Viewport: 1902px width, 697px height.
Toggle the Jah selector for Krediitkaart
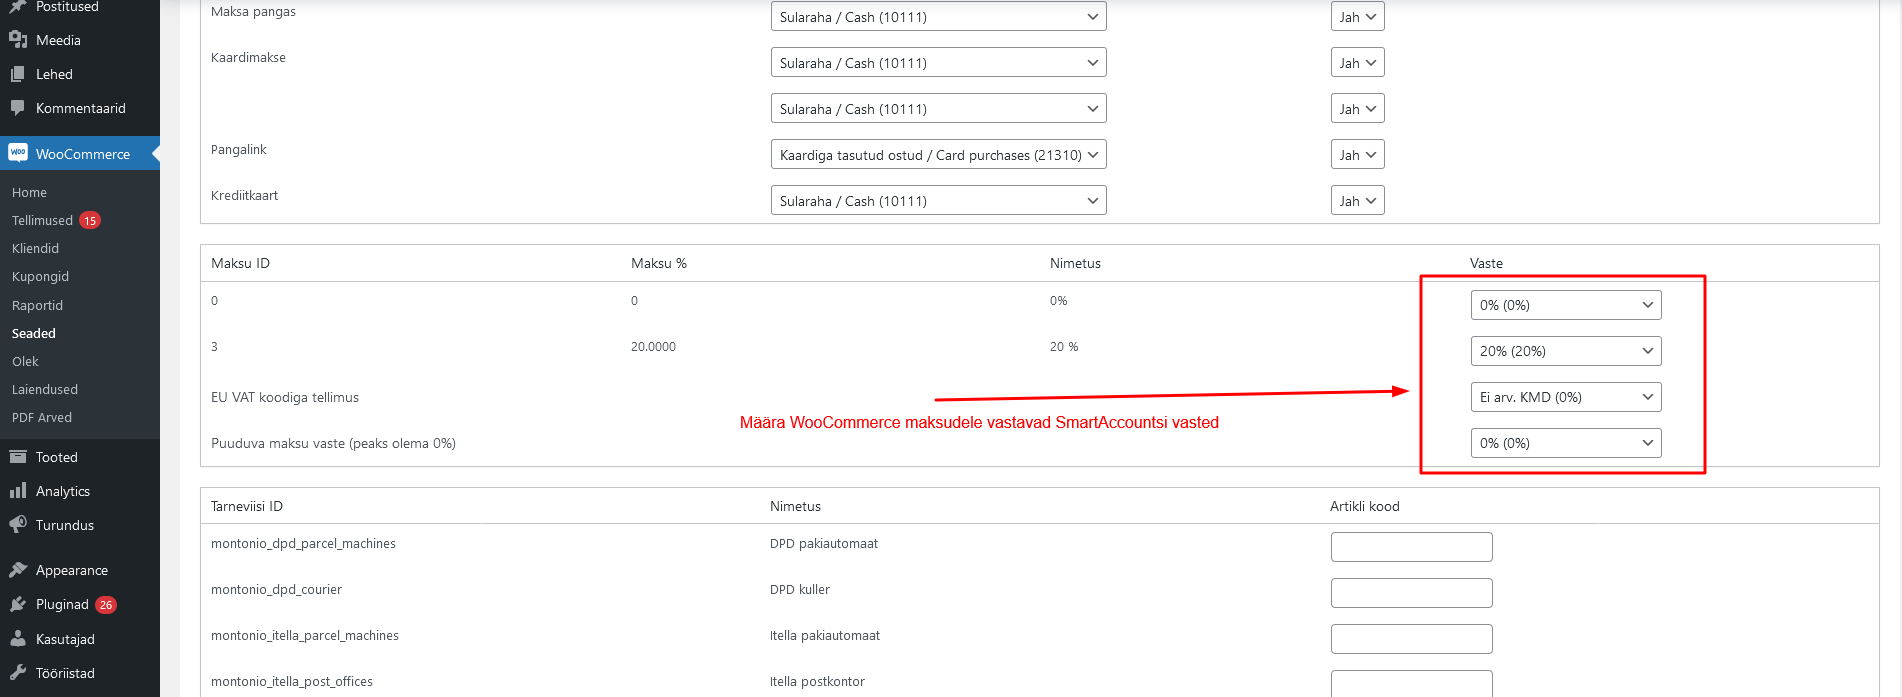click(x=1357, y=201)
